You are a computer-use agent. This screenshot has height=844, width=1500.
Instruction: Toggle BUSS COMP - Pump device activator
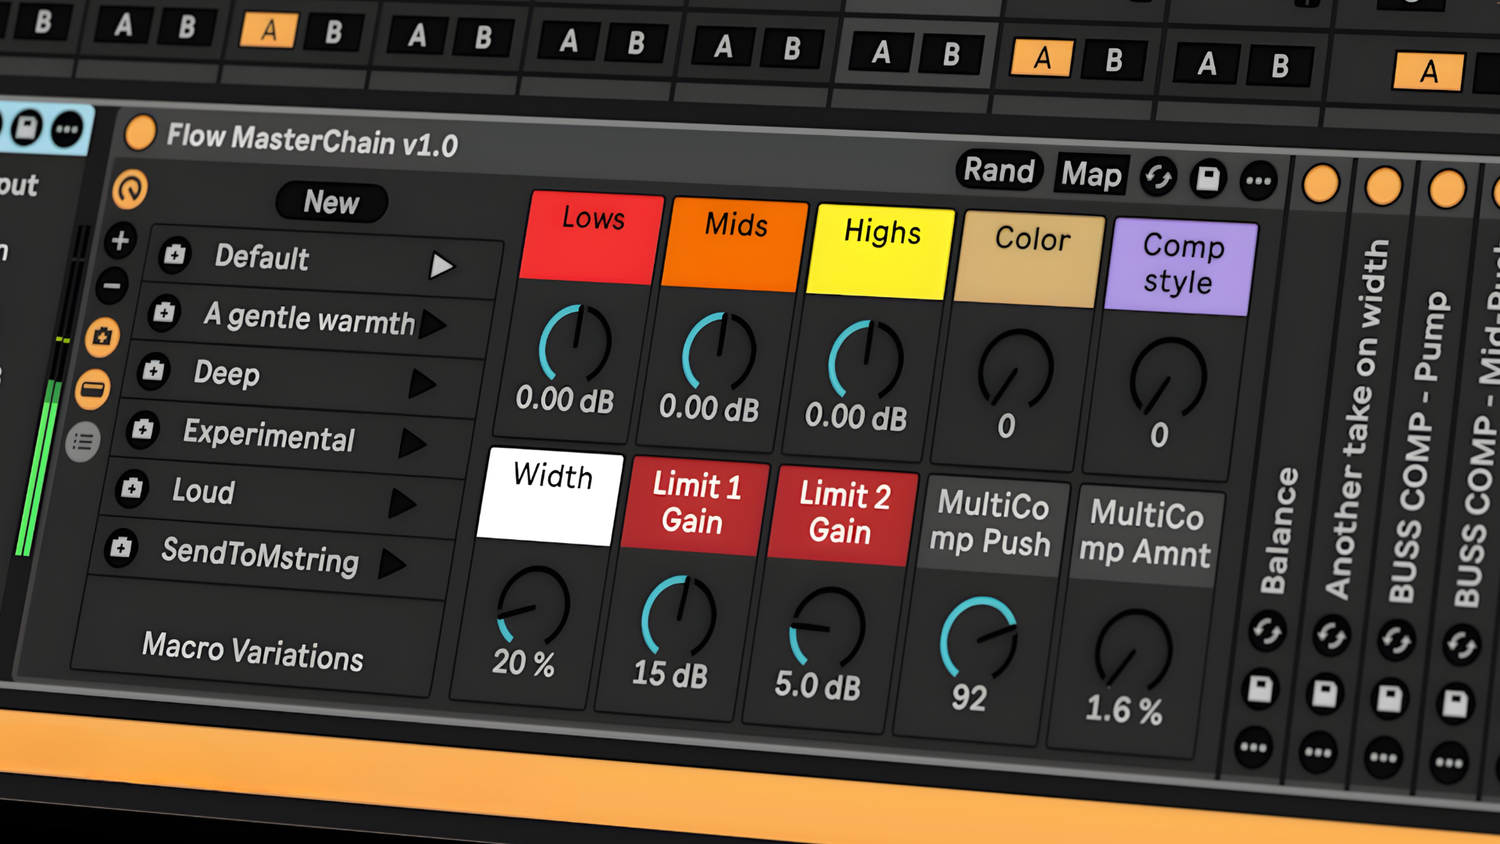click(1446, 189)
